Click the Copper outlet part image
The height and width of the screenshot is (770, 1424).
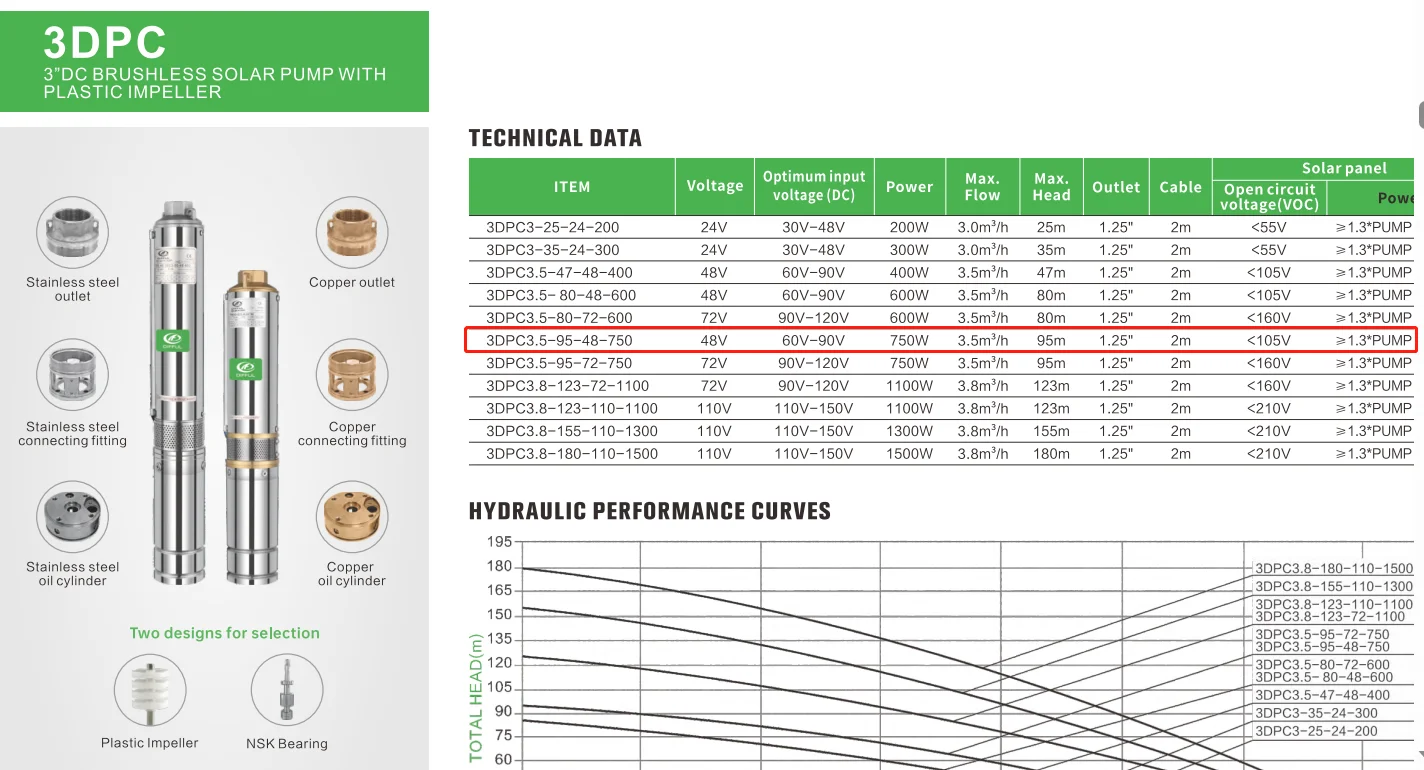(352, 231)
